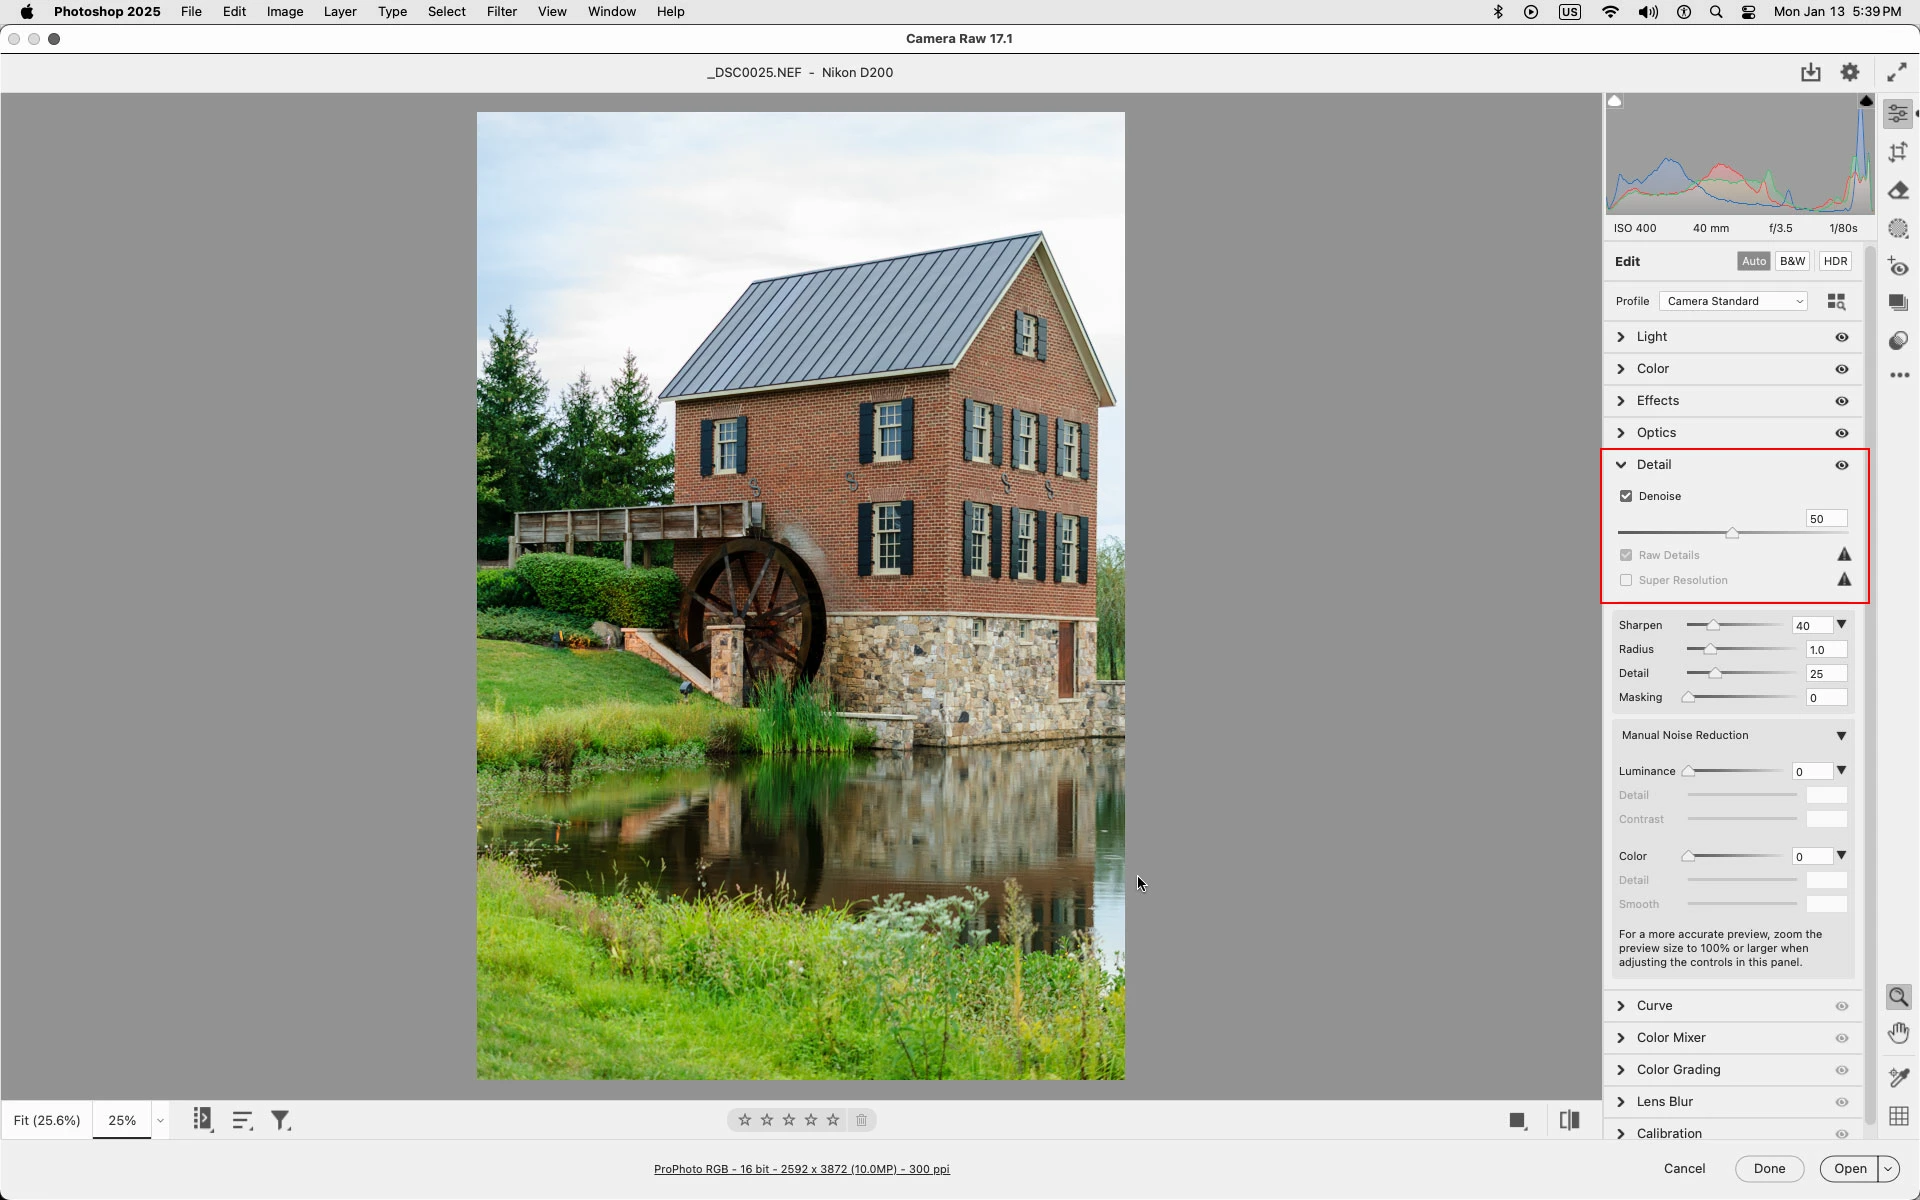Open Camera Raw preferences gear
1920x1200 pixels.
1850,72
